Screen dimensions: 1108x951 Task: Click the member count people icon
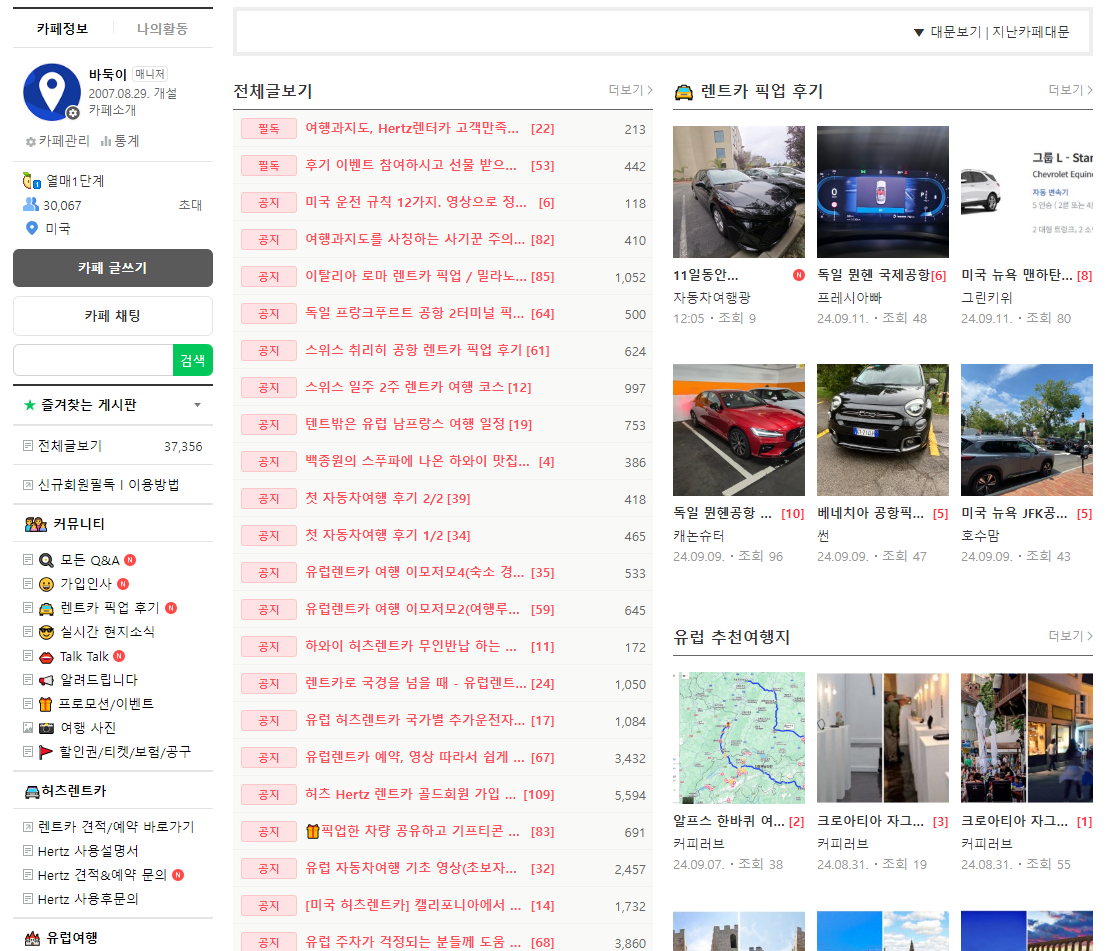pyautogui.click(x=31, y=205)
